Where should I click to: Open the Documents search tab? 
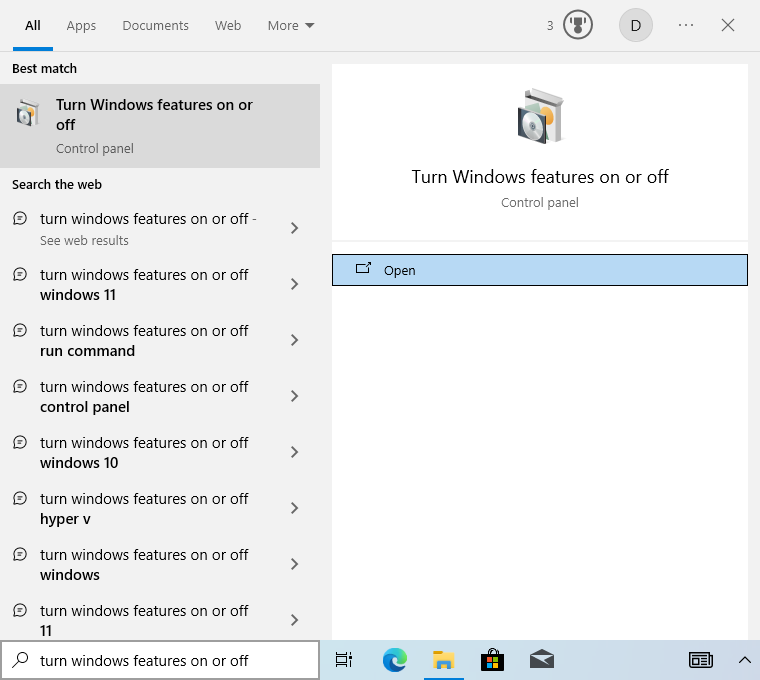click(x=155, y=25)
